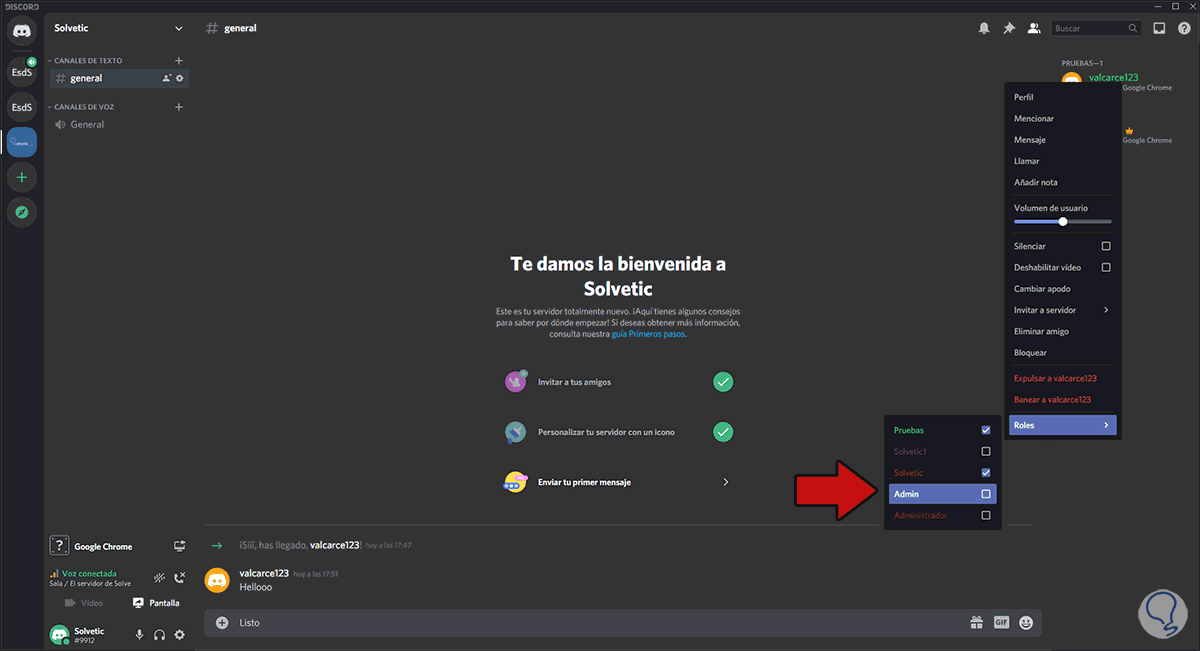The height and width of the screenshot is (651, 1200).
Task: Toggle the Pruebas role checkbox
Action: [986, 430]
